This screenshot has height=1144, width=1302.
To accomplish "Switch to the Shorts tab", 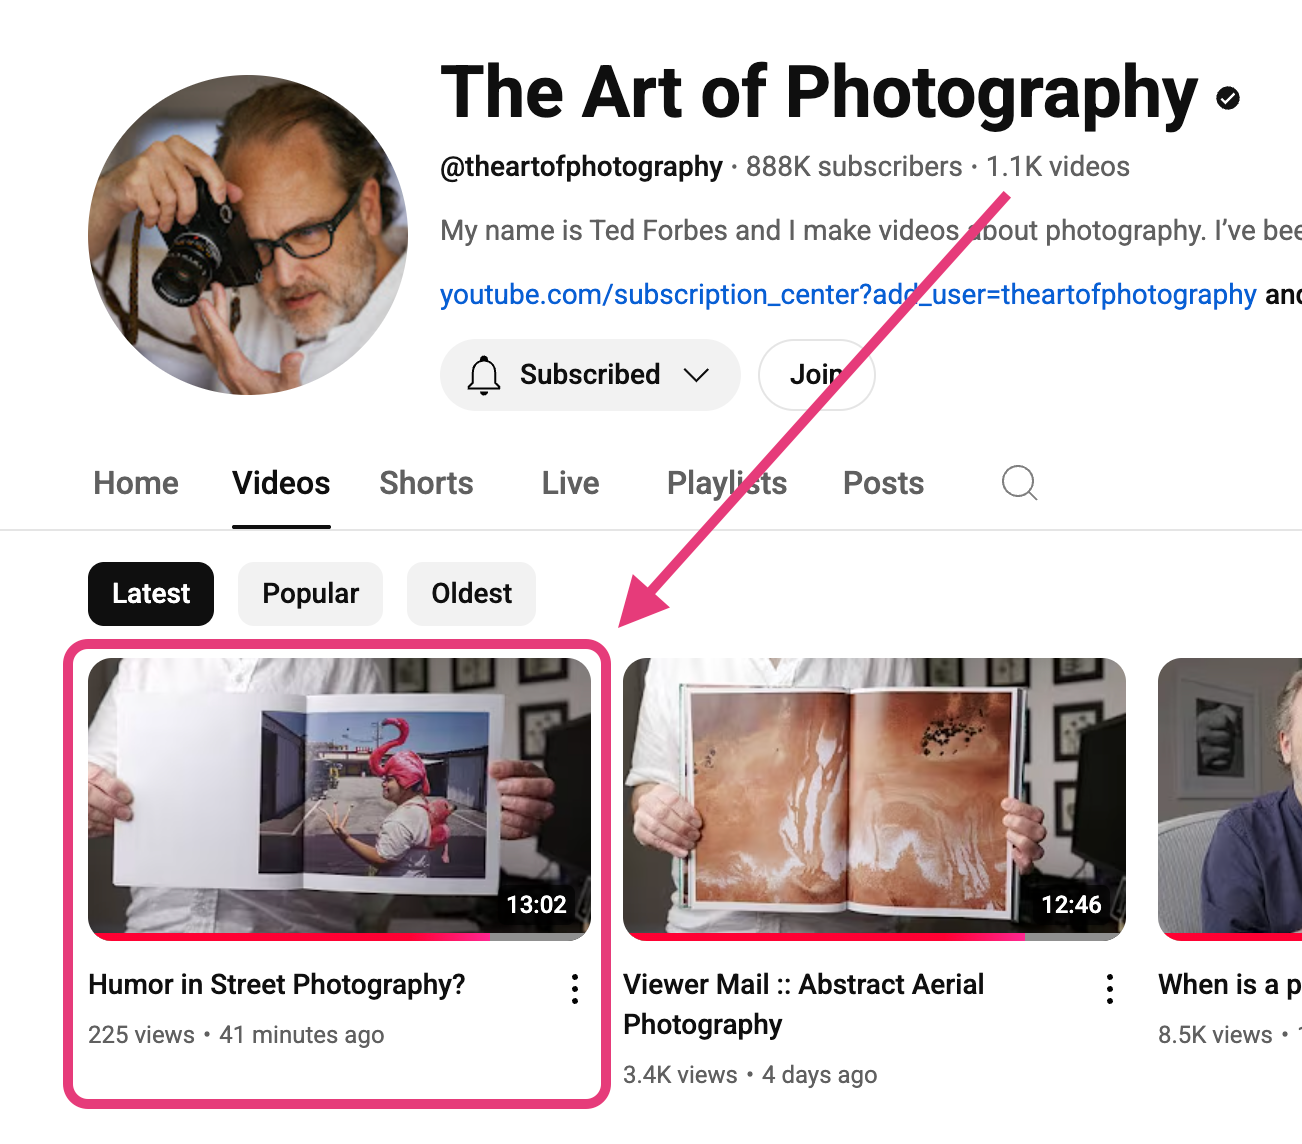I will [426, 484].
